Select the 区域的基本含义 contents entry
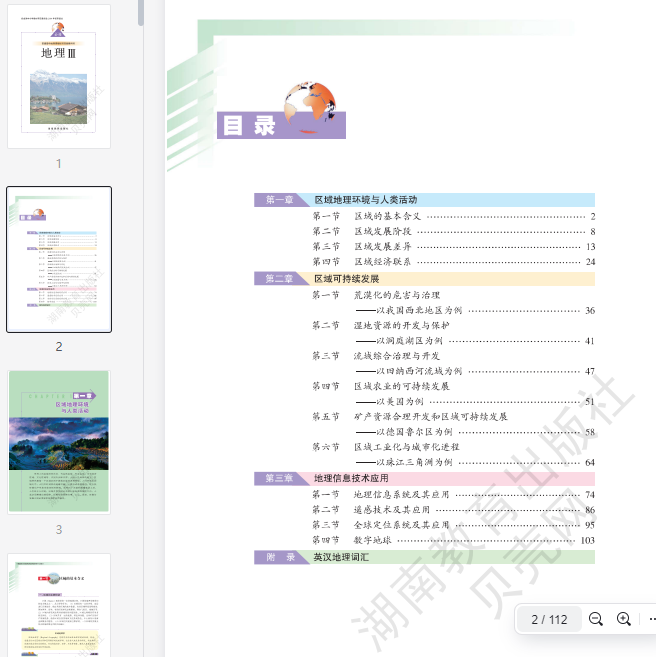 (387, 216)
